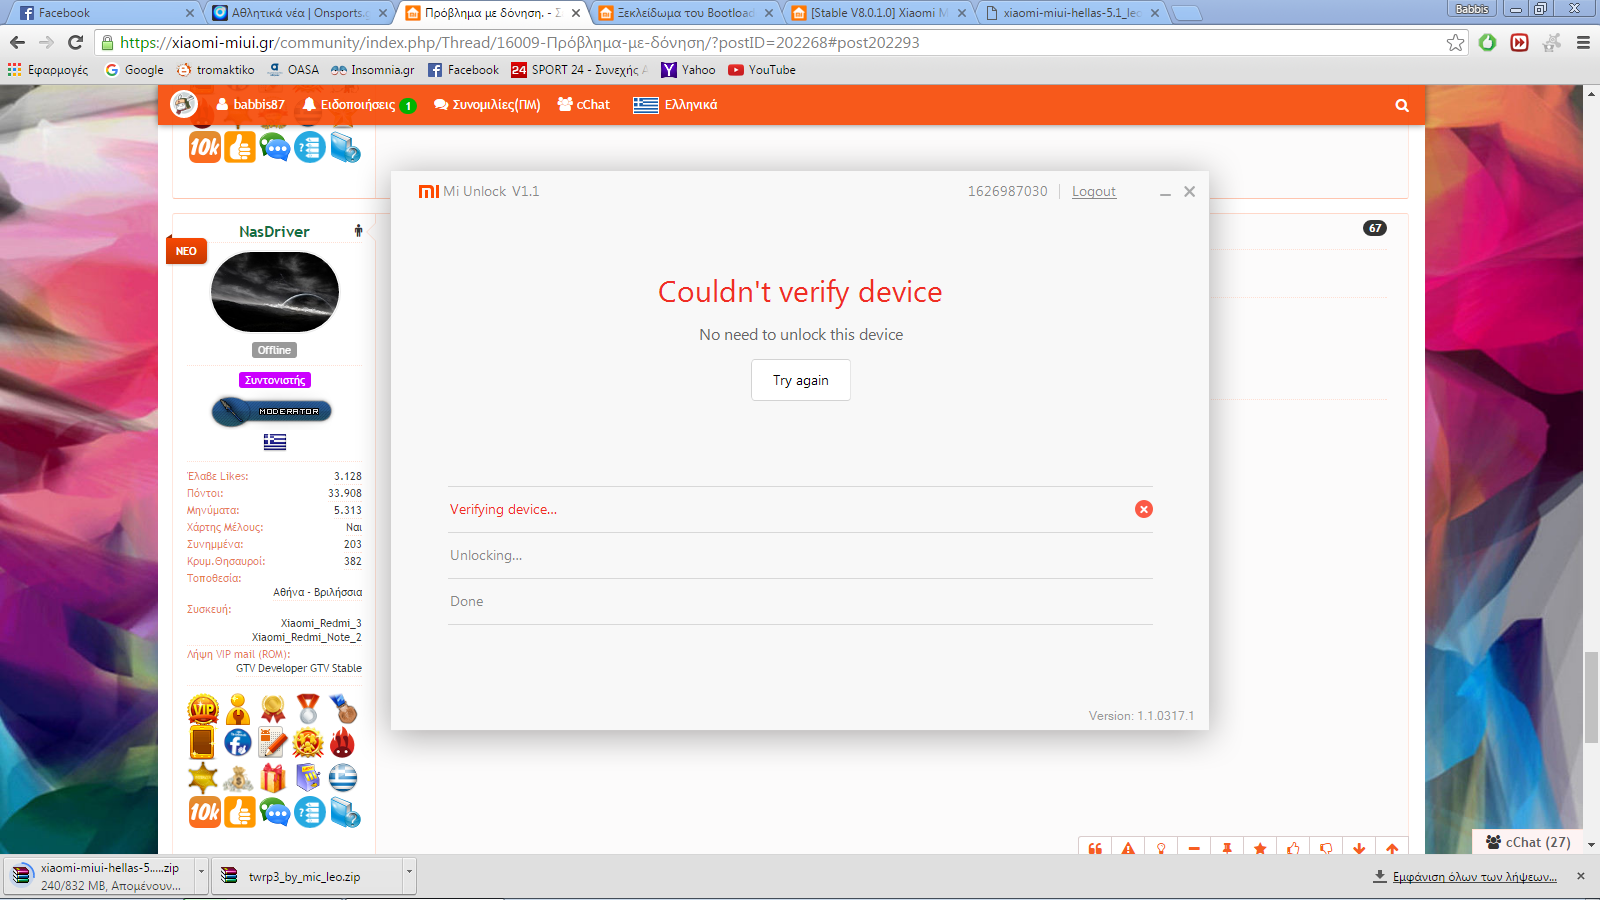This screenshot has height=900, width=1600.
Task: Click the down arrow icon in the post toolbar
Action: 1359,848
